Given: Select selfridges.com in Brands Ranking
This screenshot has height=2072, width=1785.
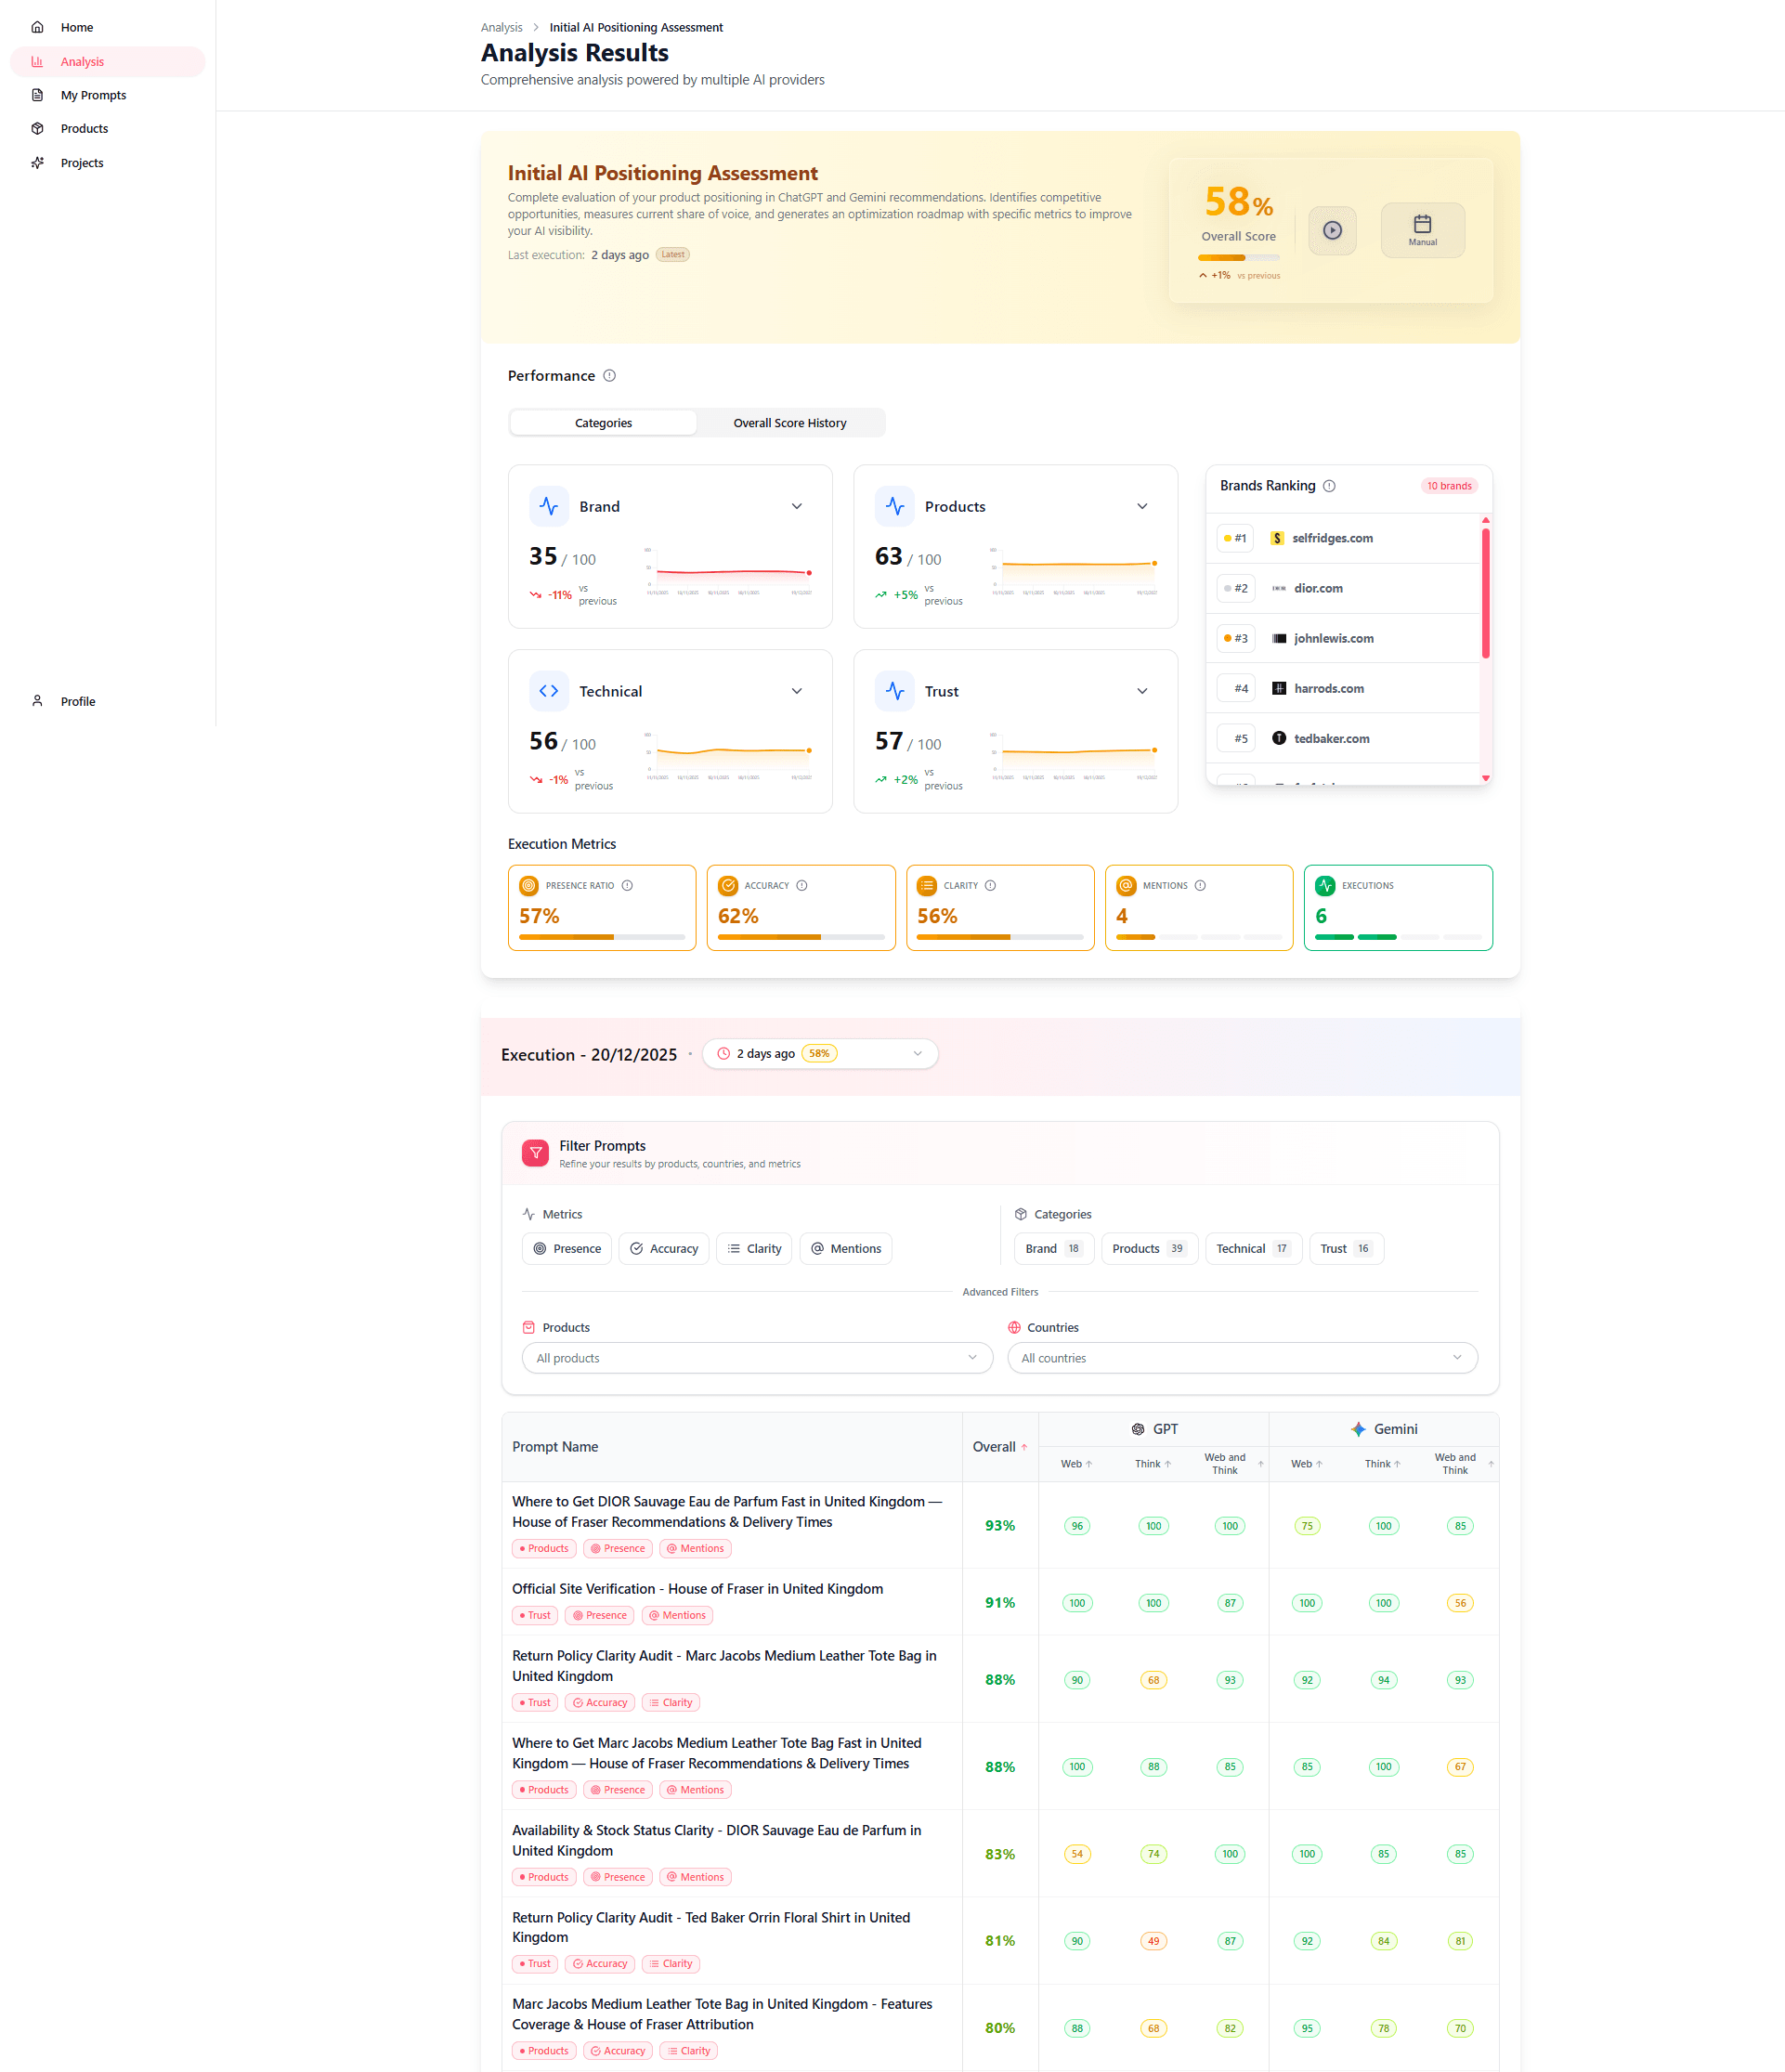Looking at the screenshot, I should point(1331,538).
